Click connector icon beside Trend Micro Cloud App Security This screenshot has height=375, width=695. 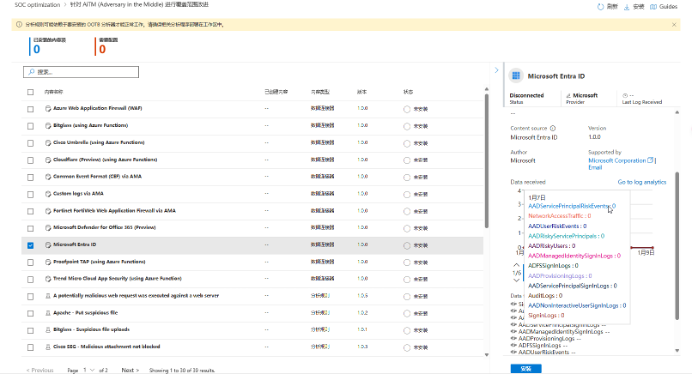pyautogui.click(x=48, y=279)
